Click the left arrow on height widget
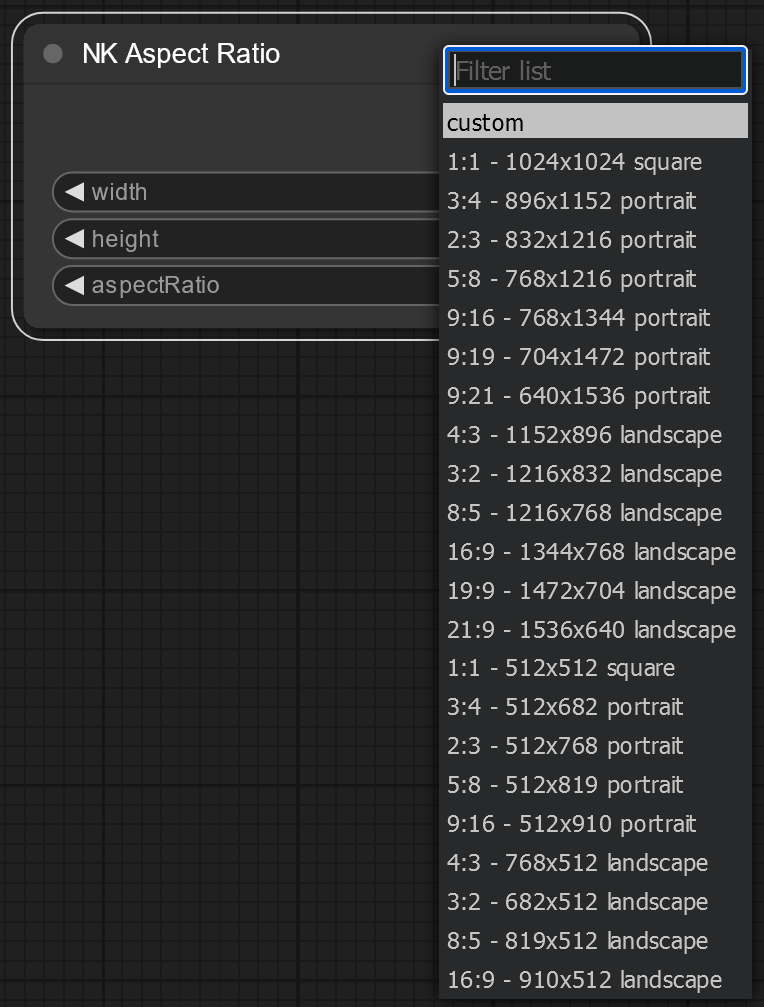This screenshot has width=764, height=1007. pos(74,238)
